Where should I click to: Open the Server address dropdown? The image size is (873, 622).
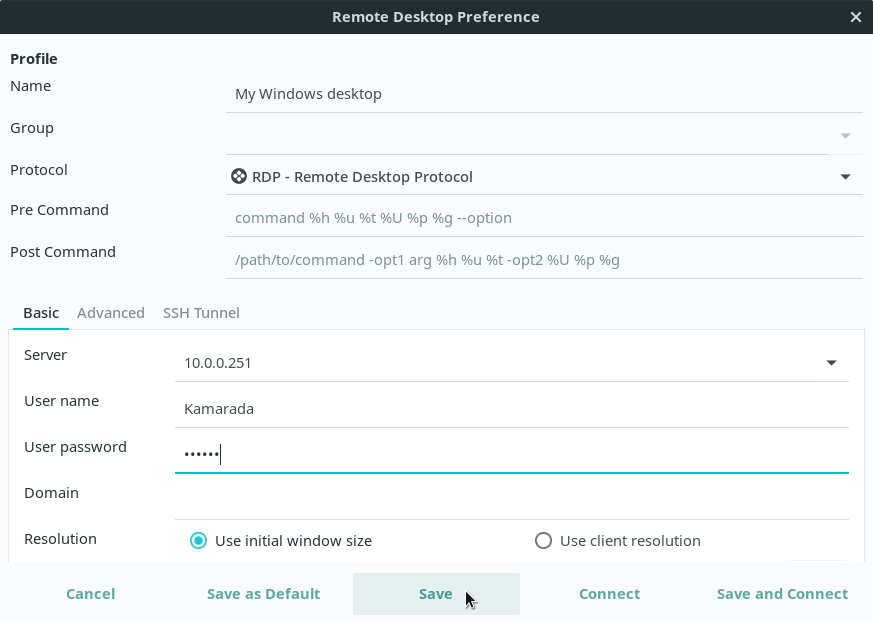click(x=831, y=363)
